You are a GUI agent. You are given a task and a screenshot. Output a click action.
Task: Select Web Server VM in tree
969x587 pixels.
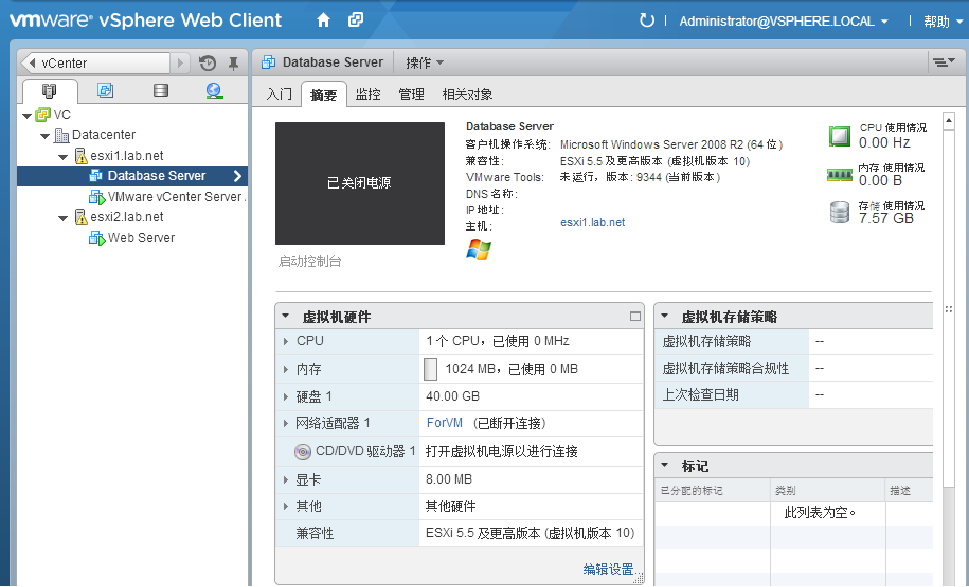click(x=141, y=238)
